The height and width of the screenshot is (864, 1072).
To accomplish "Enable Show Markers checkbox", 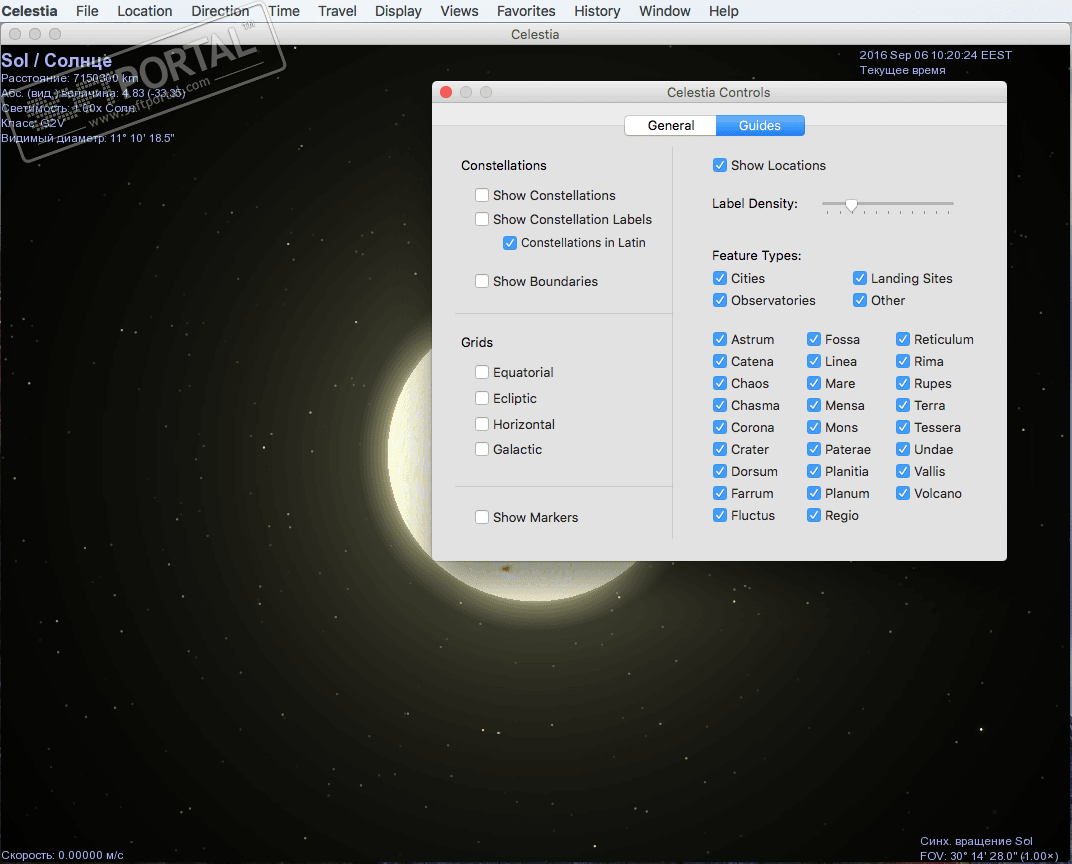I will 482,518.
